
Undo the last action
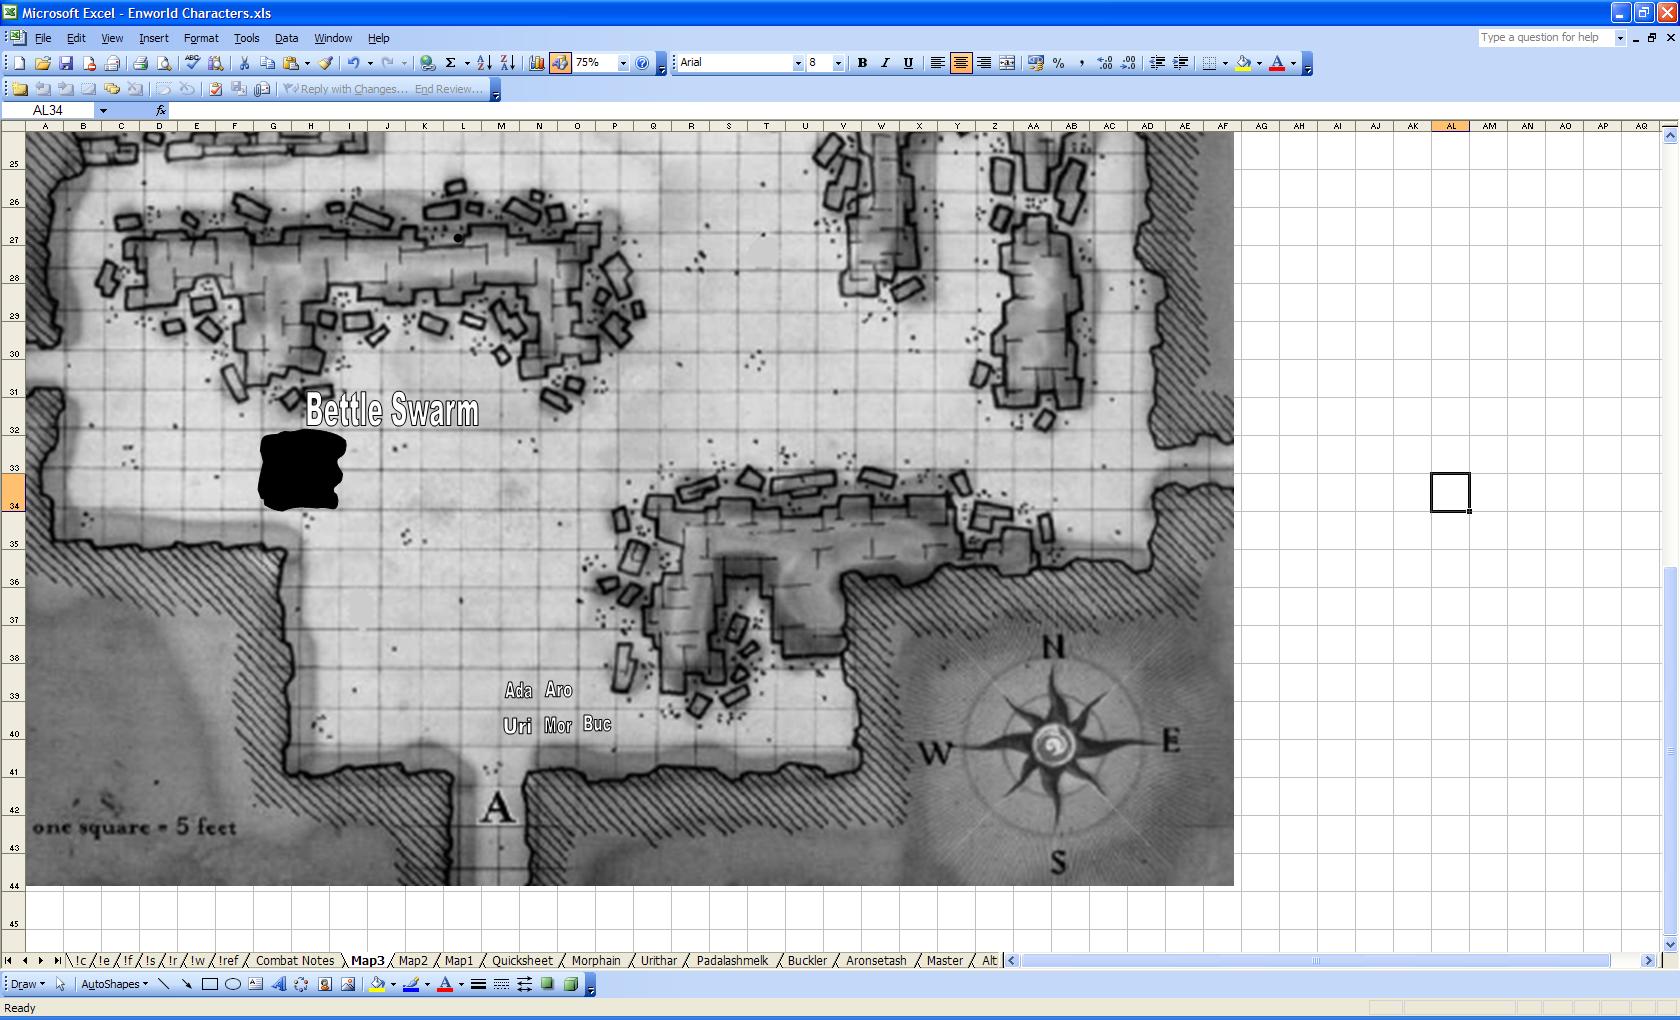354,63
